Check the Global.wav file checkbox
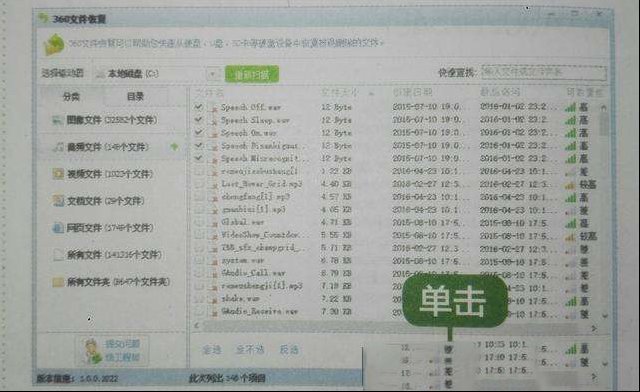640x392 pixels. point(199,223)
